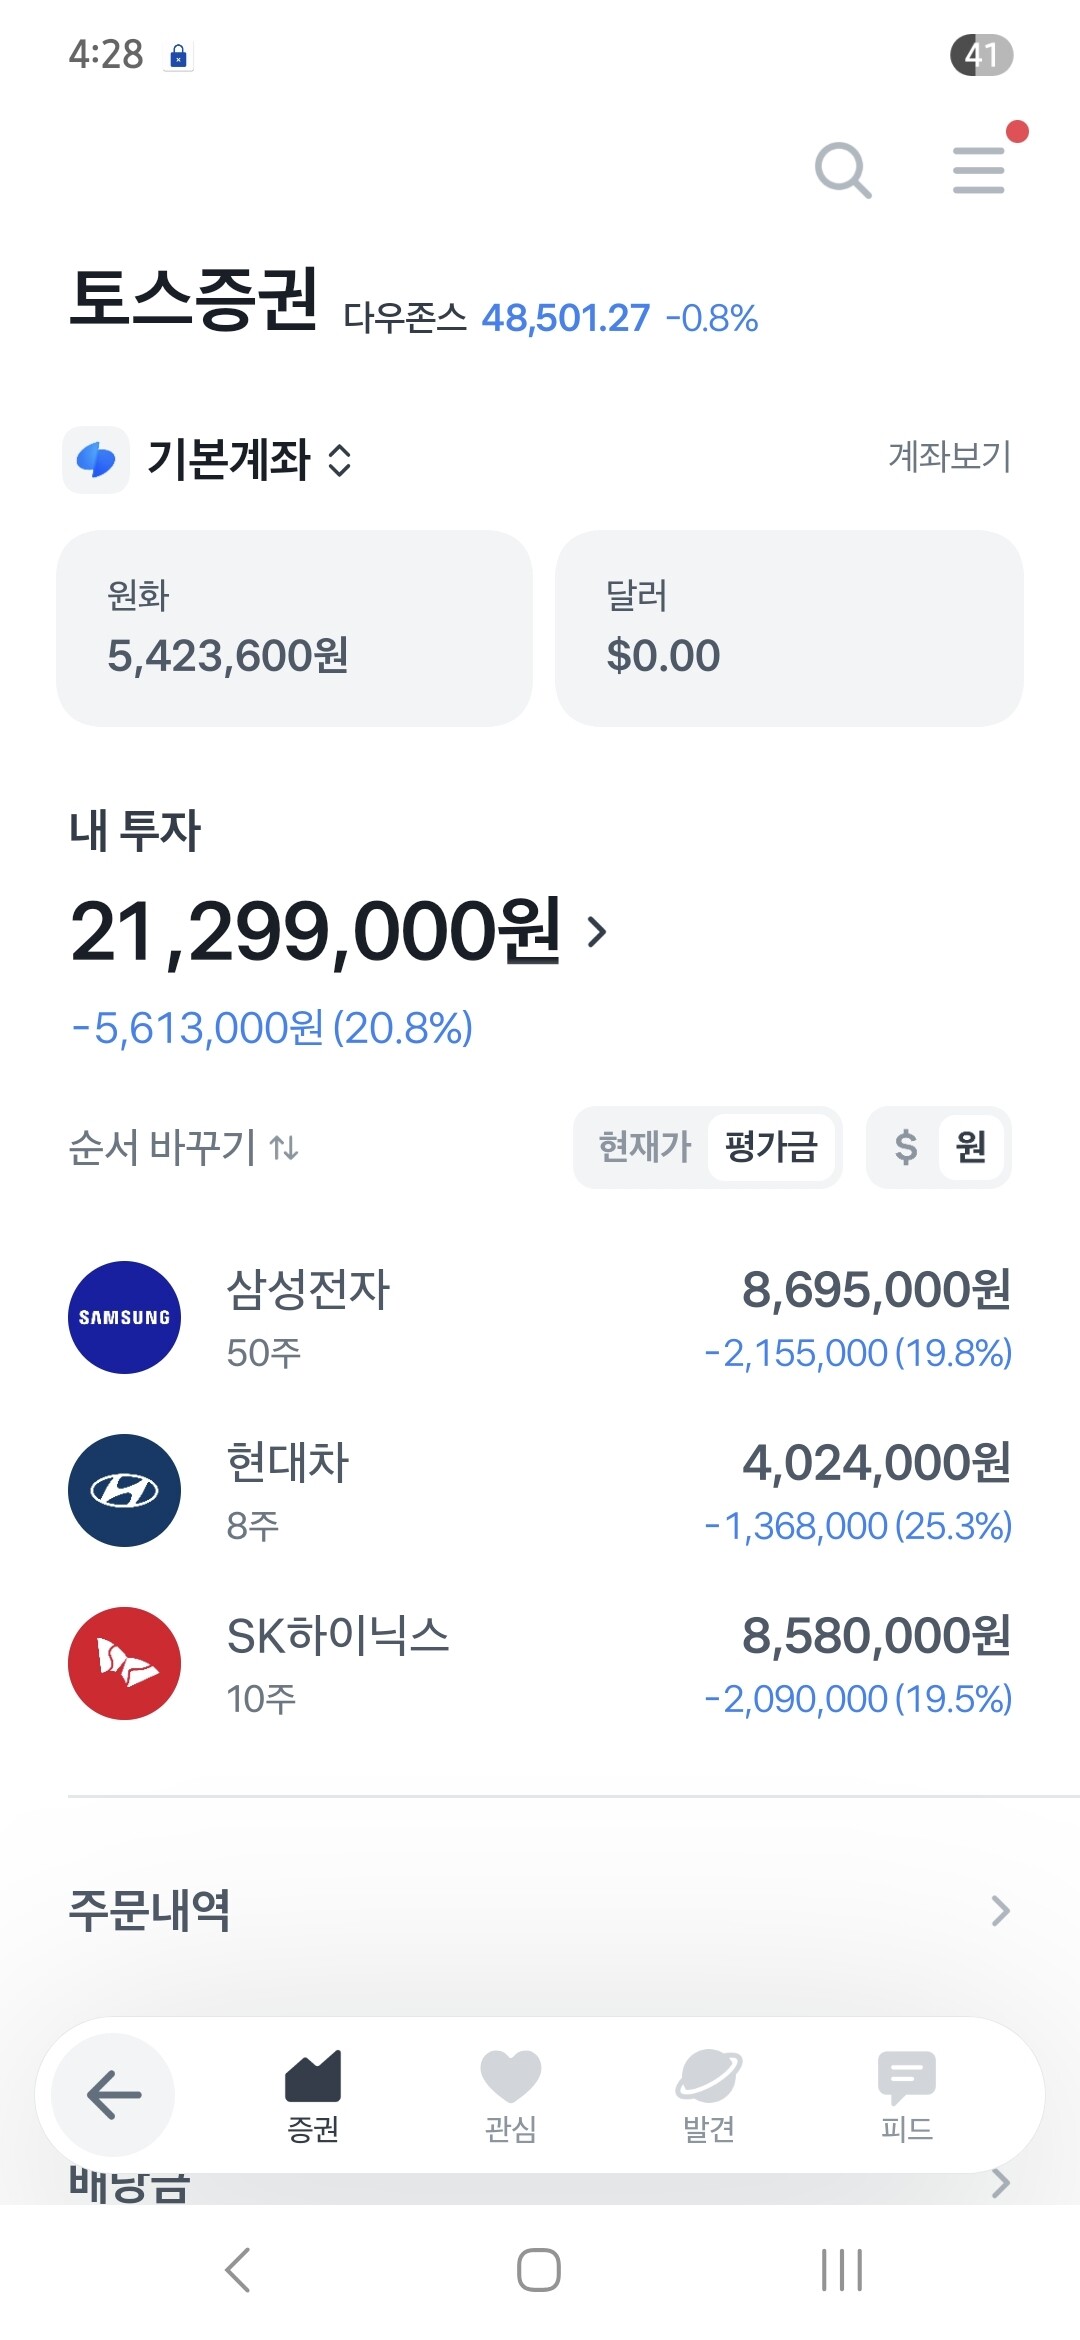Tap the Android home button
Screen dimensions: 1080x2340
click(538, 2269)
